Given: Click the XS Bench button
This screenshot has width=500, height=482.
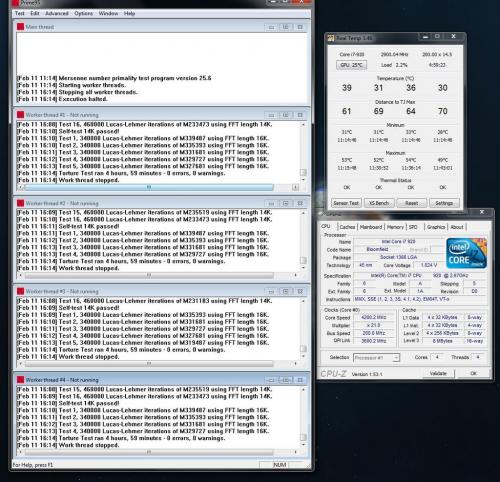Looking at the screenshot, I should (x=379, y=203).
